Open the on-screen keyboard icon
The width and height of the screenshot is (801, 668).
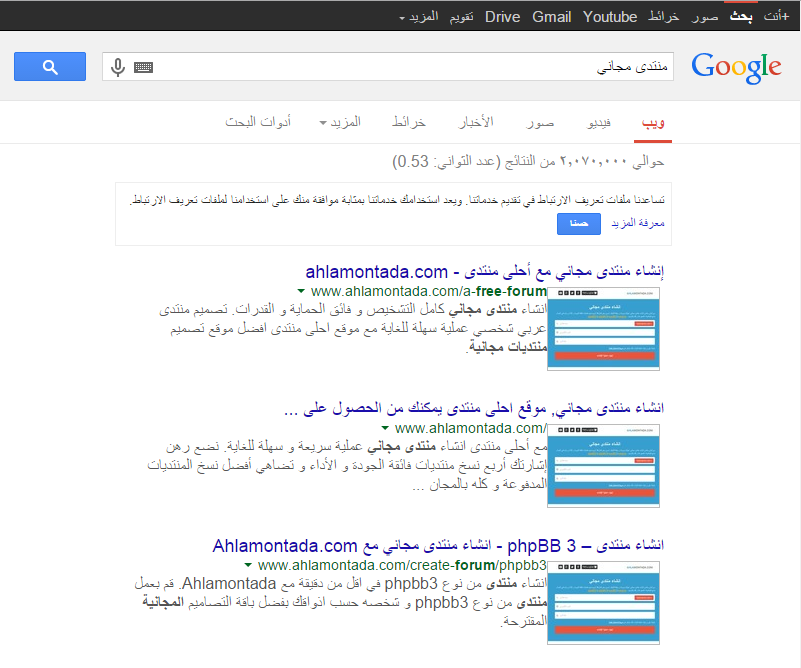(144, 67)
